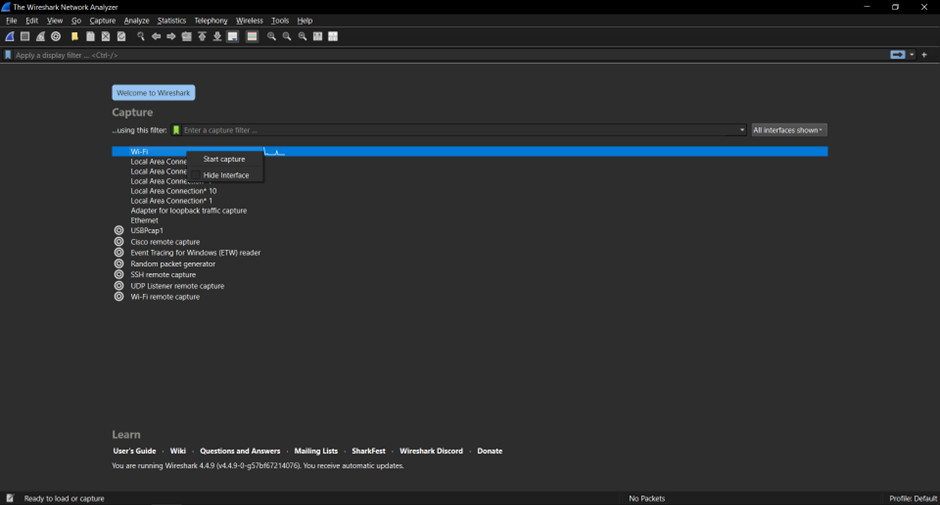The height and width of the screenshot is (505, 940).
Task: Click the restart current capture toolbar icon
Action: [x=40, y=37]
